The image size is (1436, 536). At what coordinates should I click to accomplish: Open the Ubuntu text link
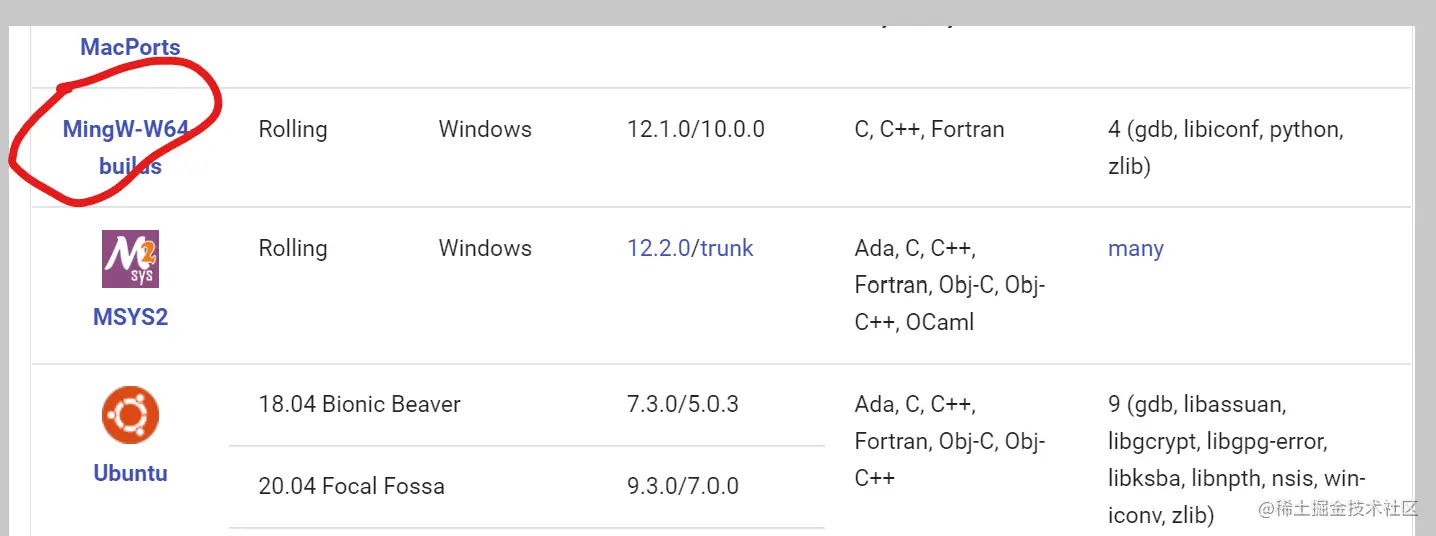pyautogui.click(x=130, y=473)
